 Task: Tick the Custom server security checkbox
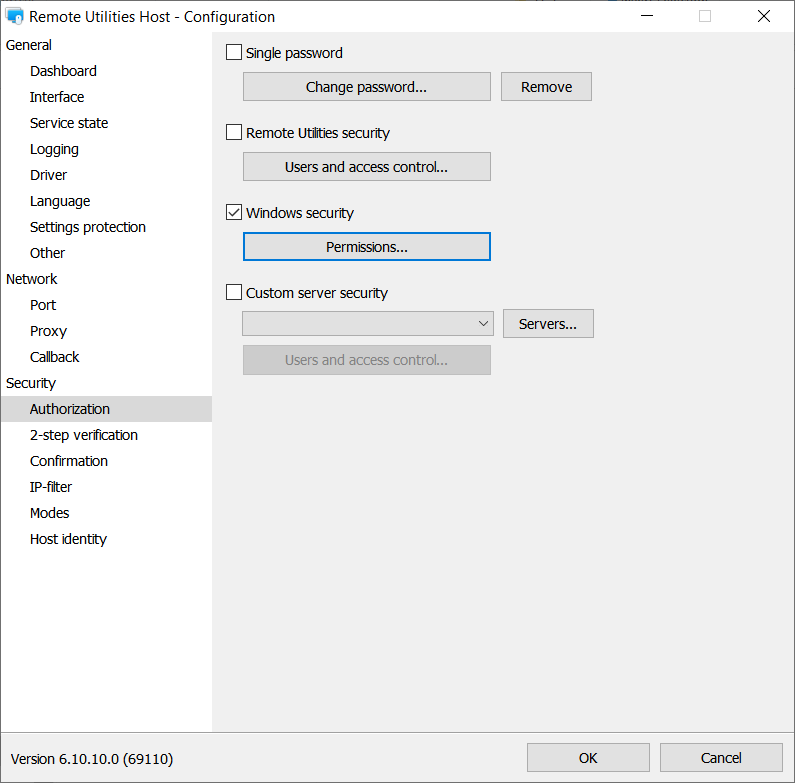tap(234, 293)
